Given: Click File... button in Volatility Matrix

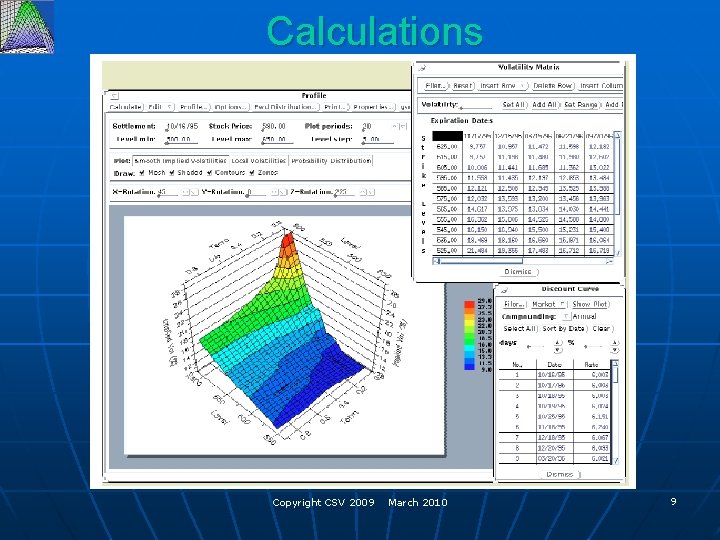Looking at the screenshot, I should pyautogui.click(x=434, y=86).
